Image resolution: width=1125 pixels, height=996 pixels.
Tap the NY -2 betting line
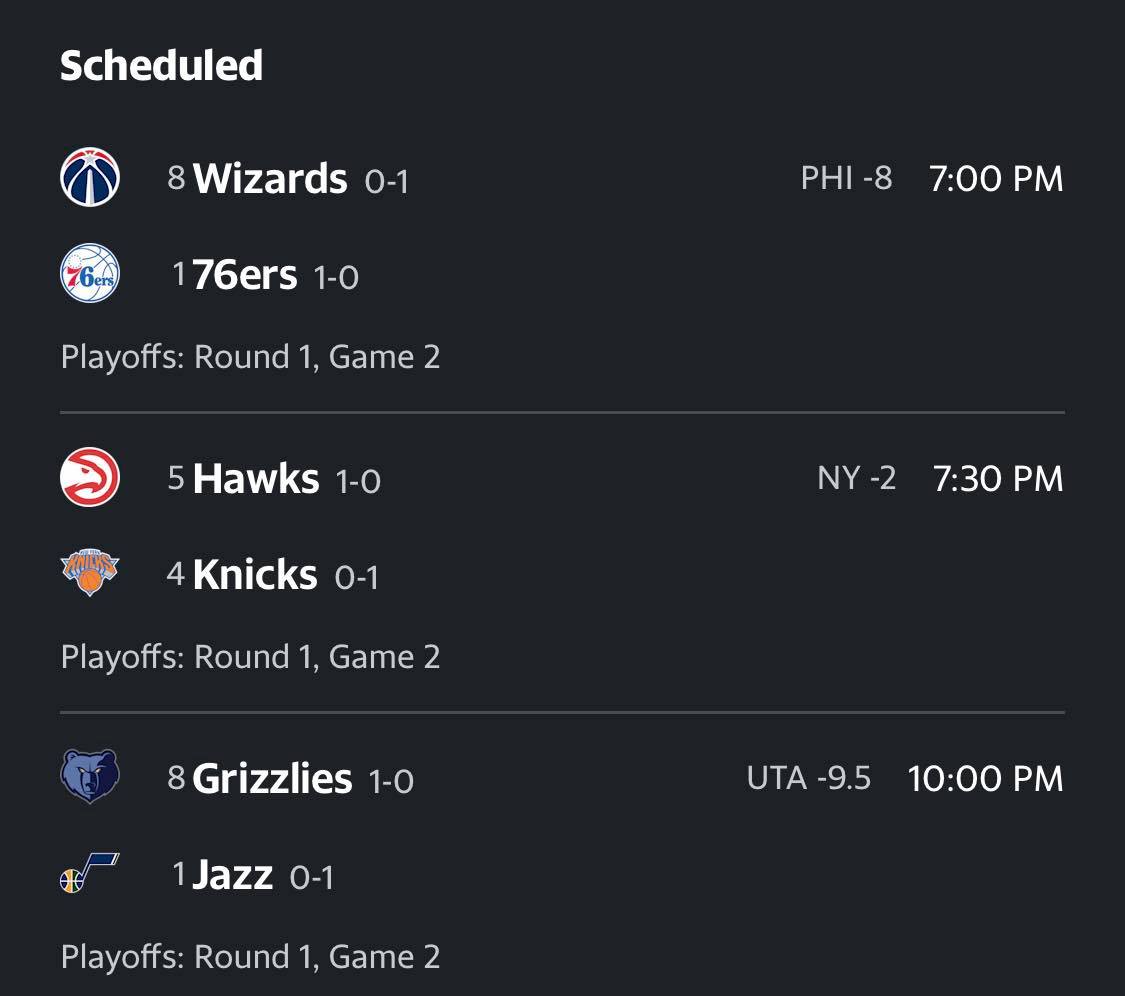tap(857, 478)
